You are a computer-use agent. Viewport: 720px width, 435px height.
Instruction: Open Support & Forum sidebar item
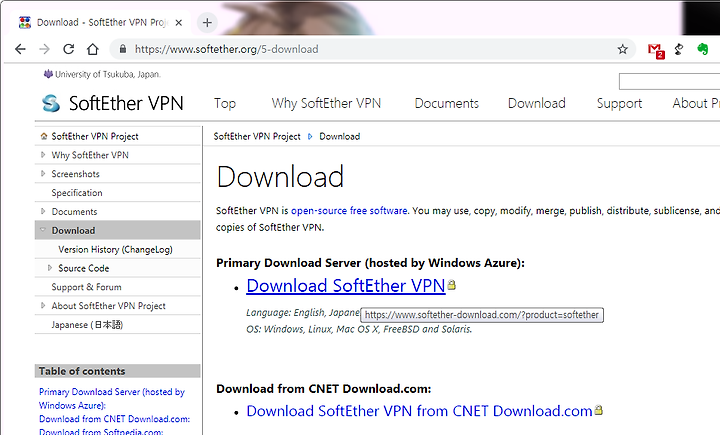[86, 287]
